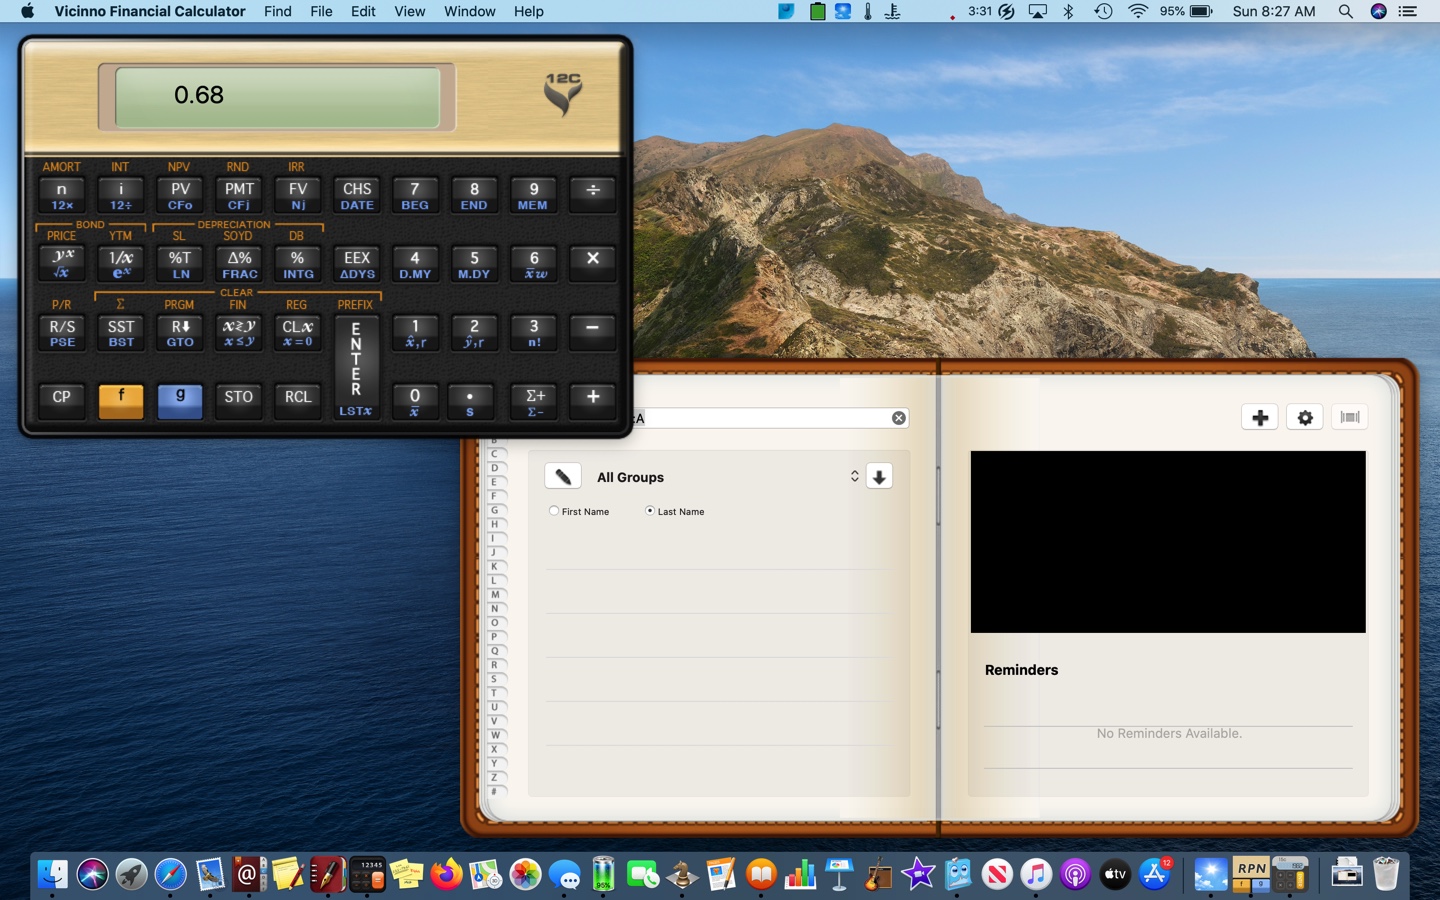This screenshot has width=1440, height=900.
Task: Clear the address book search field
Action: click(899, 418)
